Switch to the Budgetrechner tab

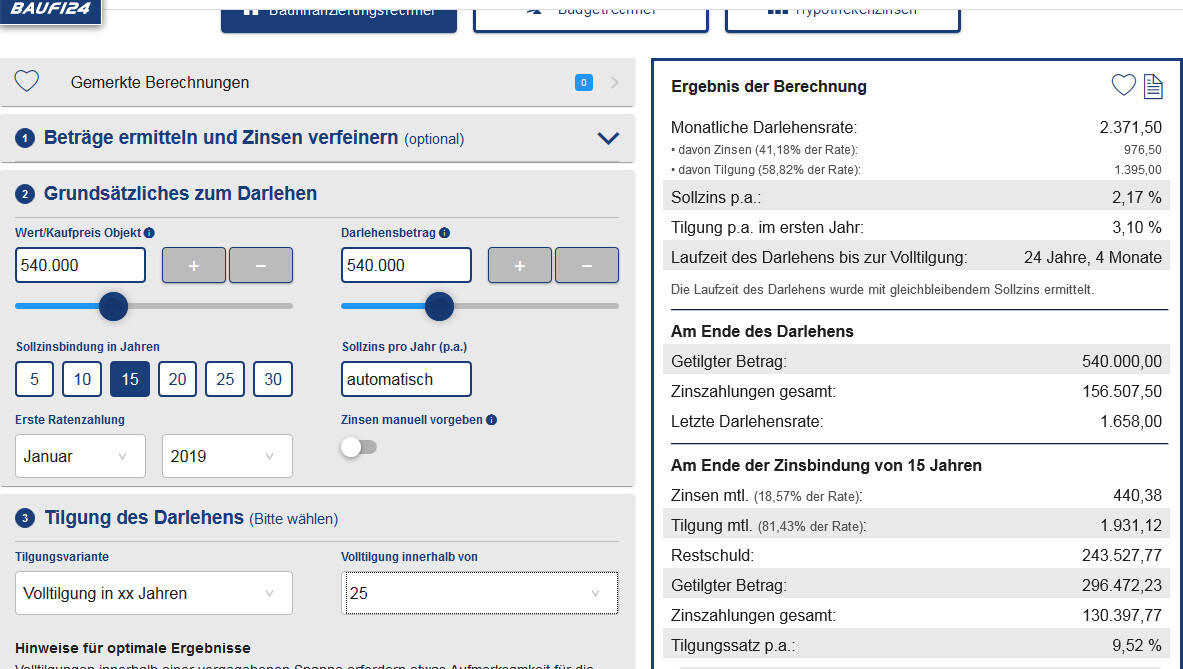(x=590, y=14)
